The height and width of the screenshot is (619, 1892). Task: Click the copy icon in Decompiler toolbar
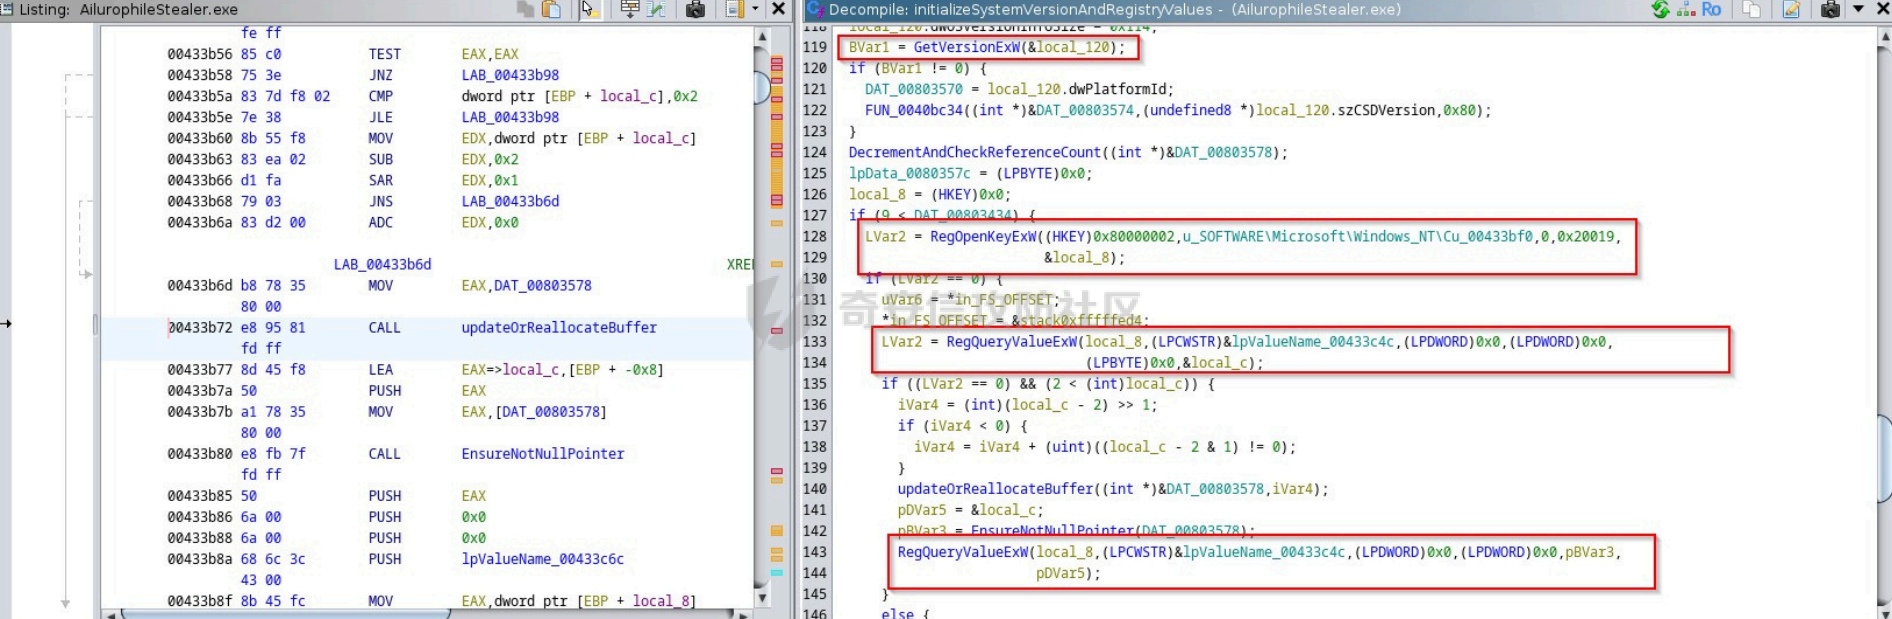[x=1751, y=9]
